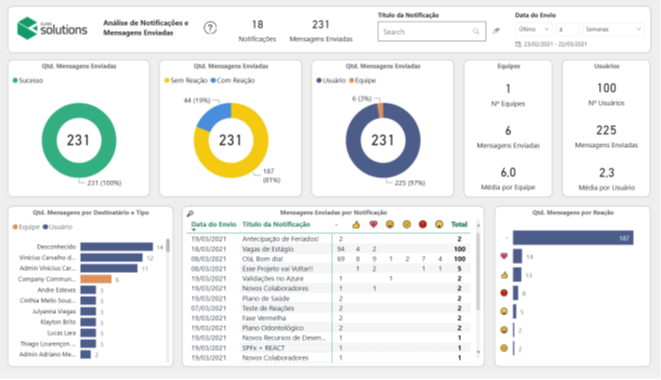Select the Validações no Azure row
The width and height of the screenshot is (661, 380).
coord(329,278)
